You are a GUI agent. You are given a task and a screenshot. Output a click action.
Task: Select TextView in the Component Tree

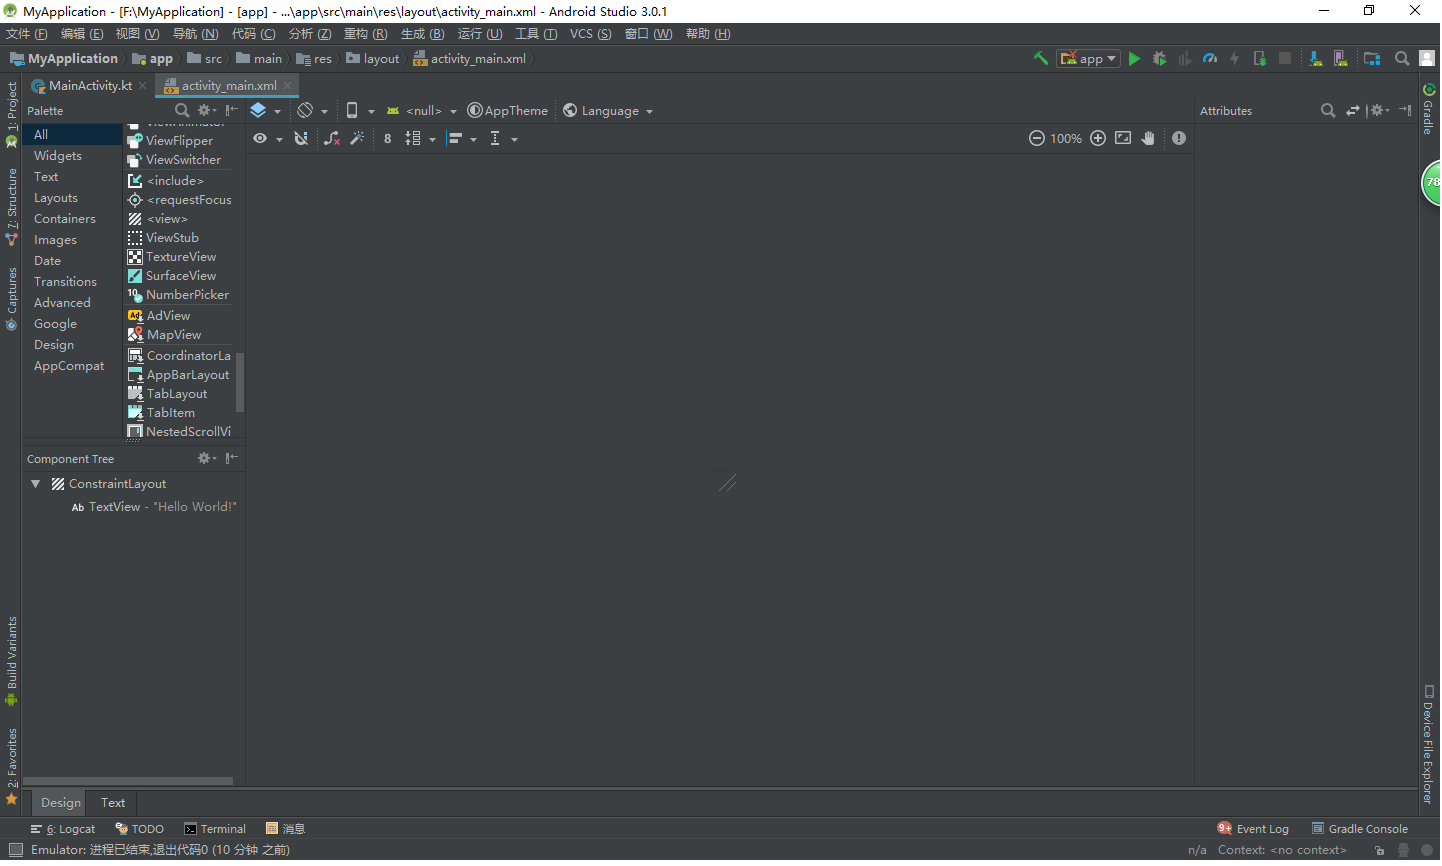[x=154, y=507]
